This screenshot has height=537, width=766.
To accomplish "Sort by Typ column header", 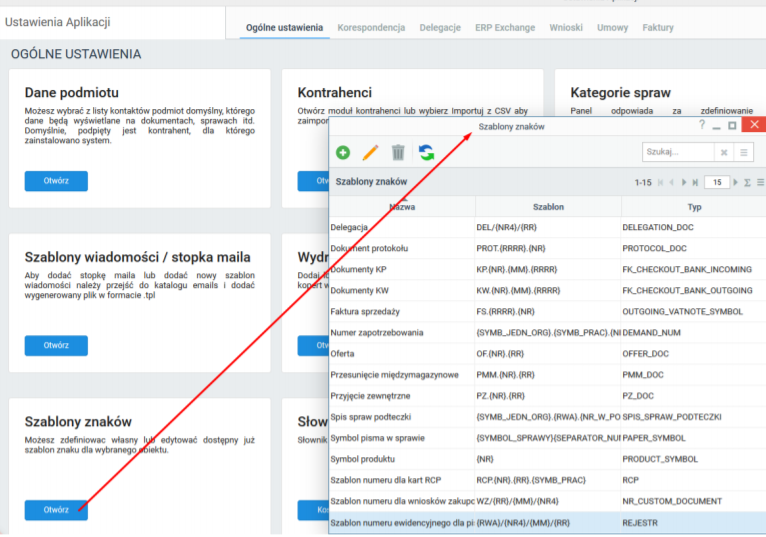I will 694,207.
